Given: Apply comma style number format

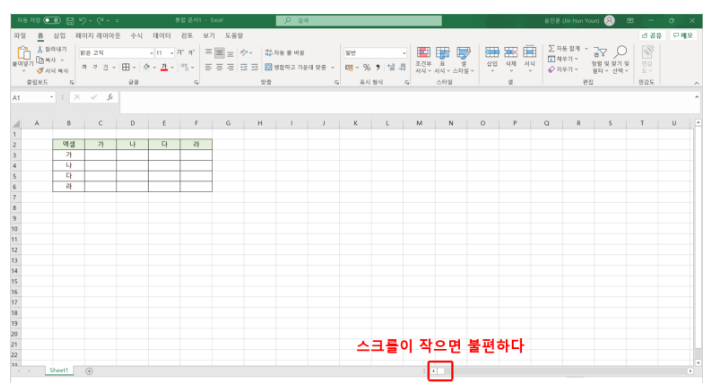Looking at the screenshot, I should (x=378, y=67).
